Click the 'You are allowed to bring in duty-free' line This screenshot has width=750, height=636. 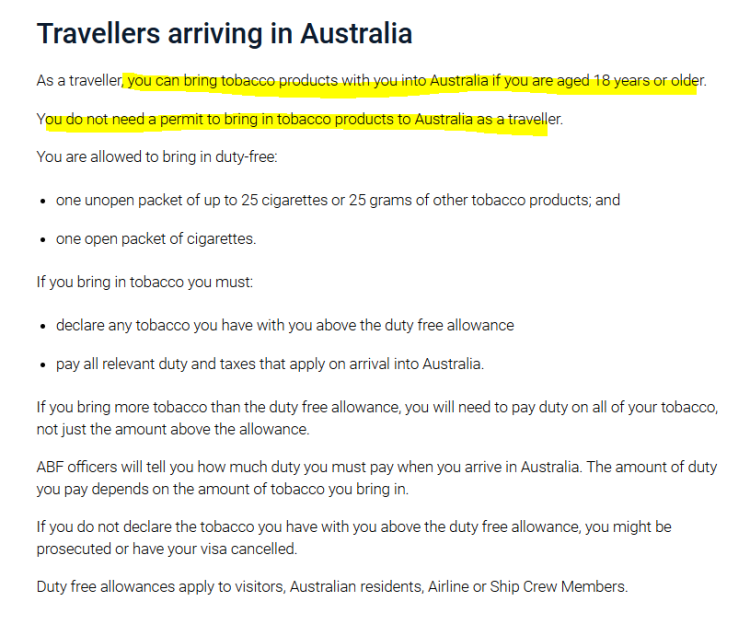pyautogui.click(x=157, y=157)
